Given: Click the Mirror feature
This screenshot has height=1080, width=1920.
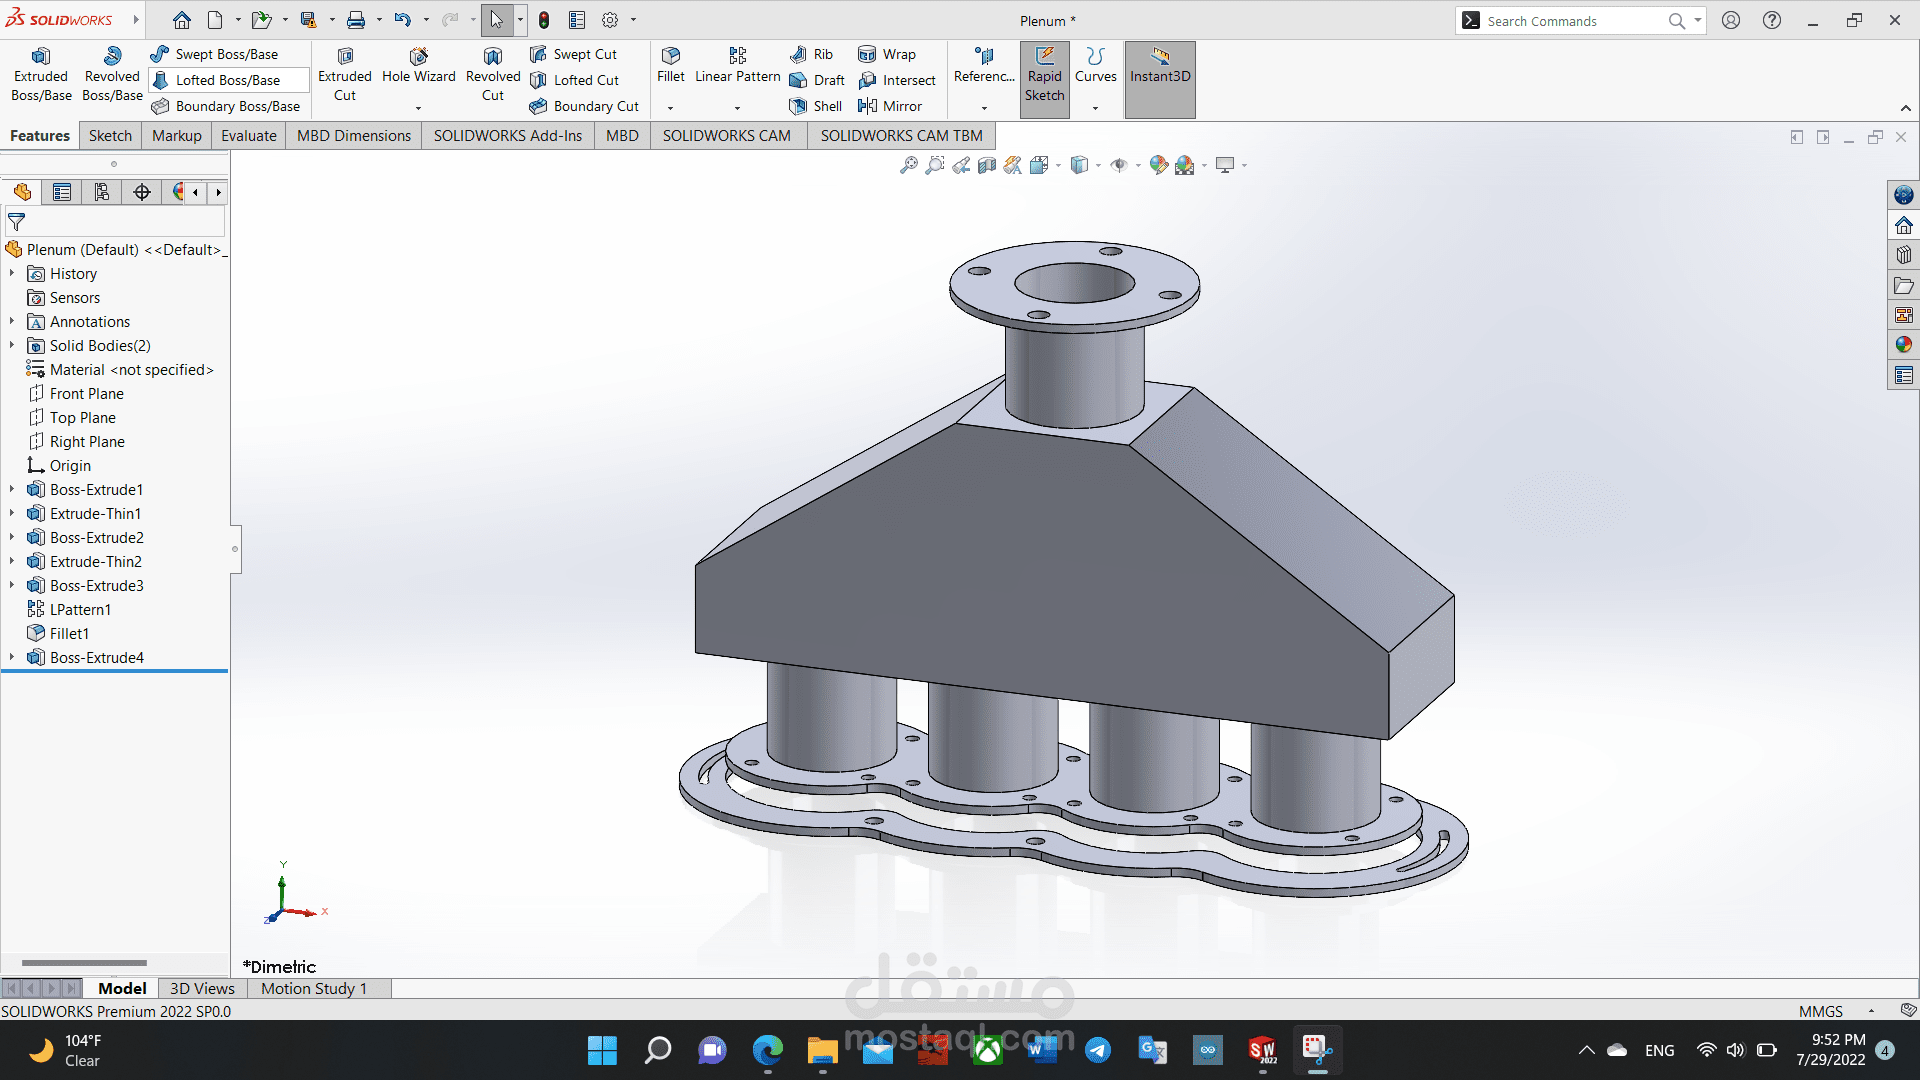Looking at the screenshot, I should 891,106.
